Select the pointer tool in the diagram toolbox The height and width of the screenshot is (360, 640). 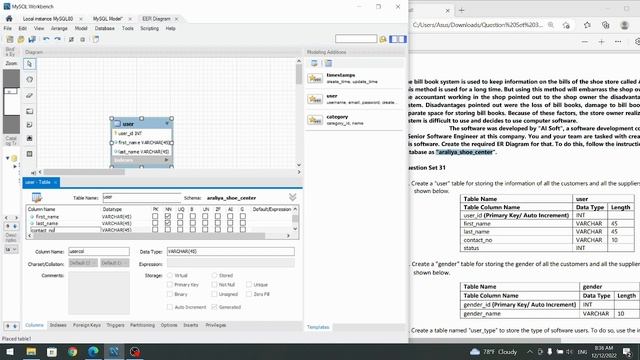29,64
